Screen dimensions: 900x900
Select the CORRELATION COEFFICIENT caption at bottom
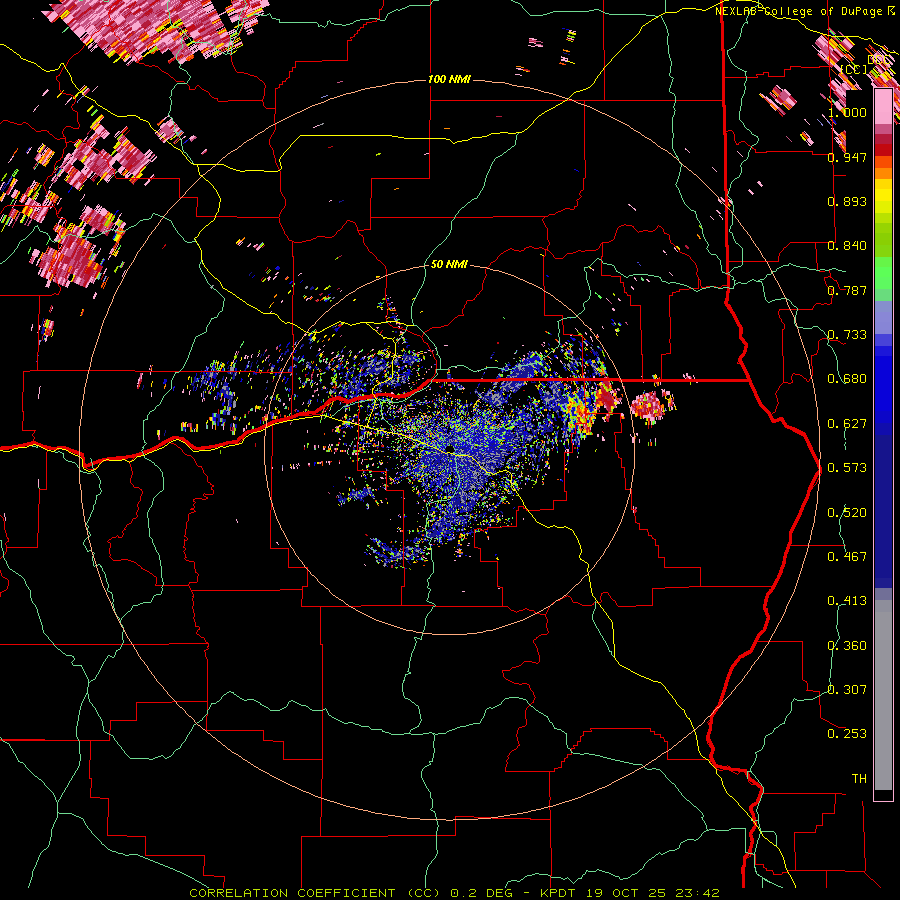click(454, 893)
